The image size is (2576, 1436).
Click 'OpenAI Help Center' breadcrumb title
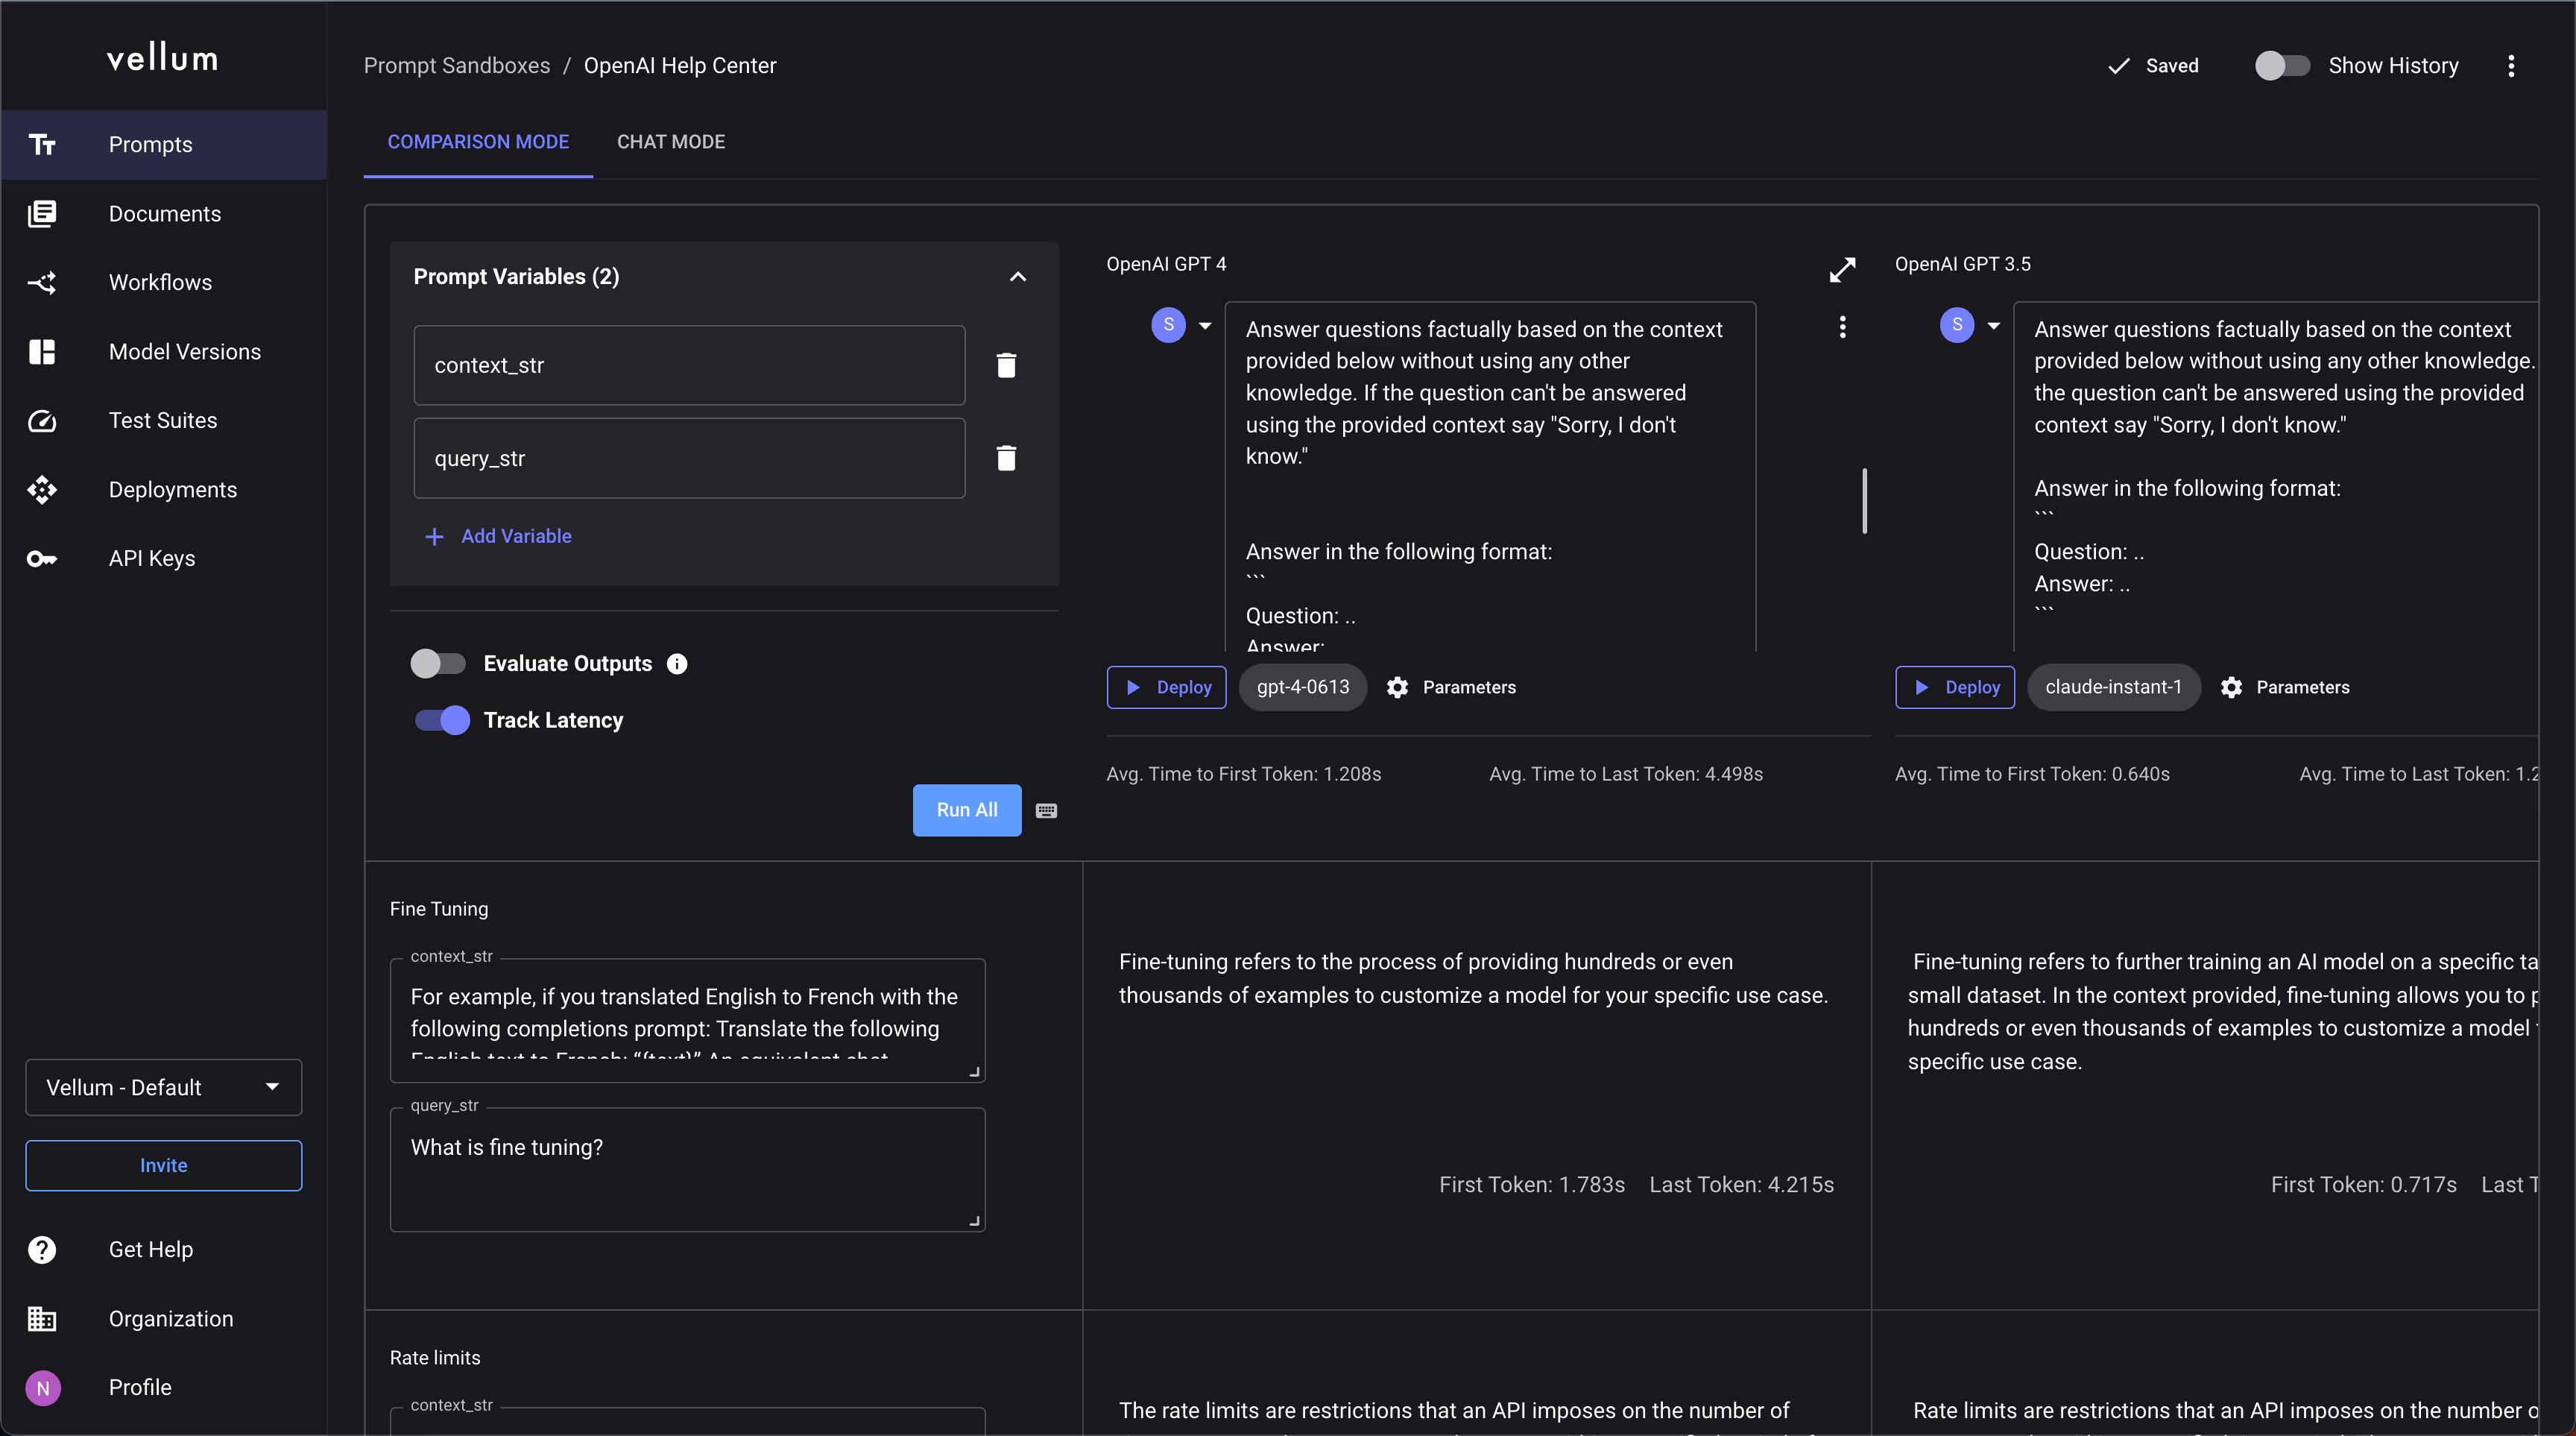click(x=680, y=66)
